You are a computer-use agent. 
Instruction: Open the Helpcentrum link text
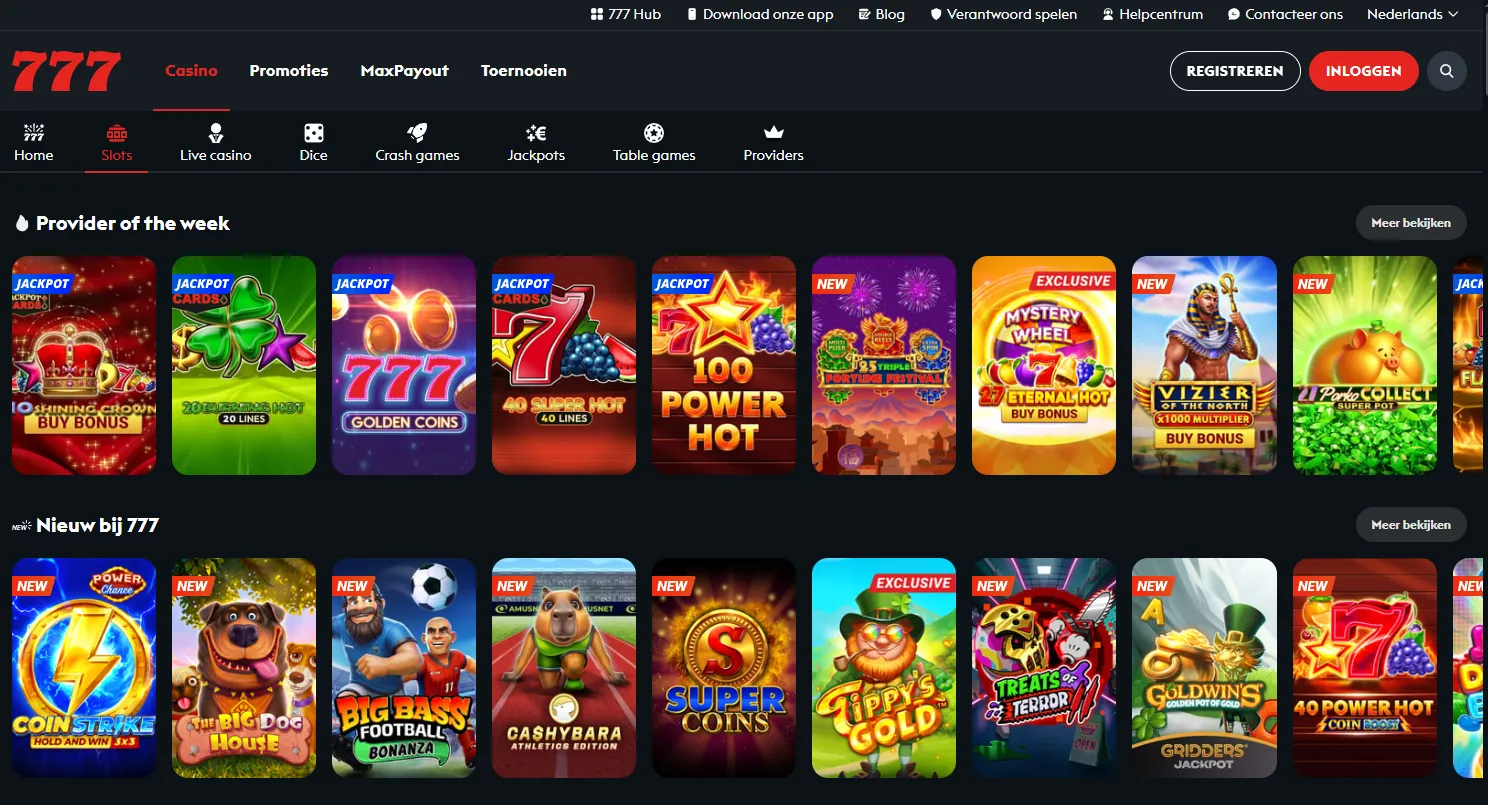coord(1161,14)
